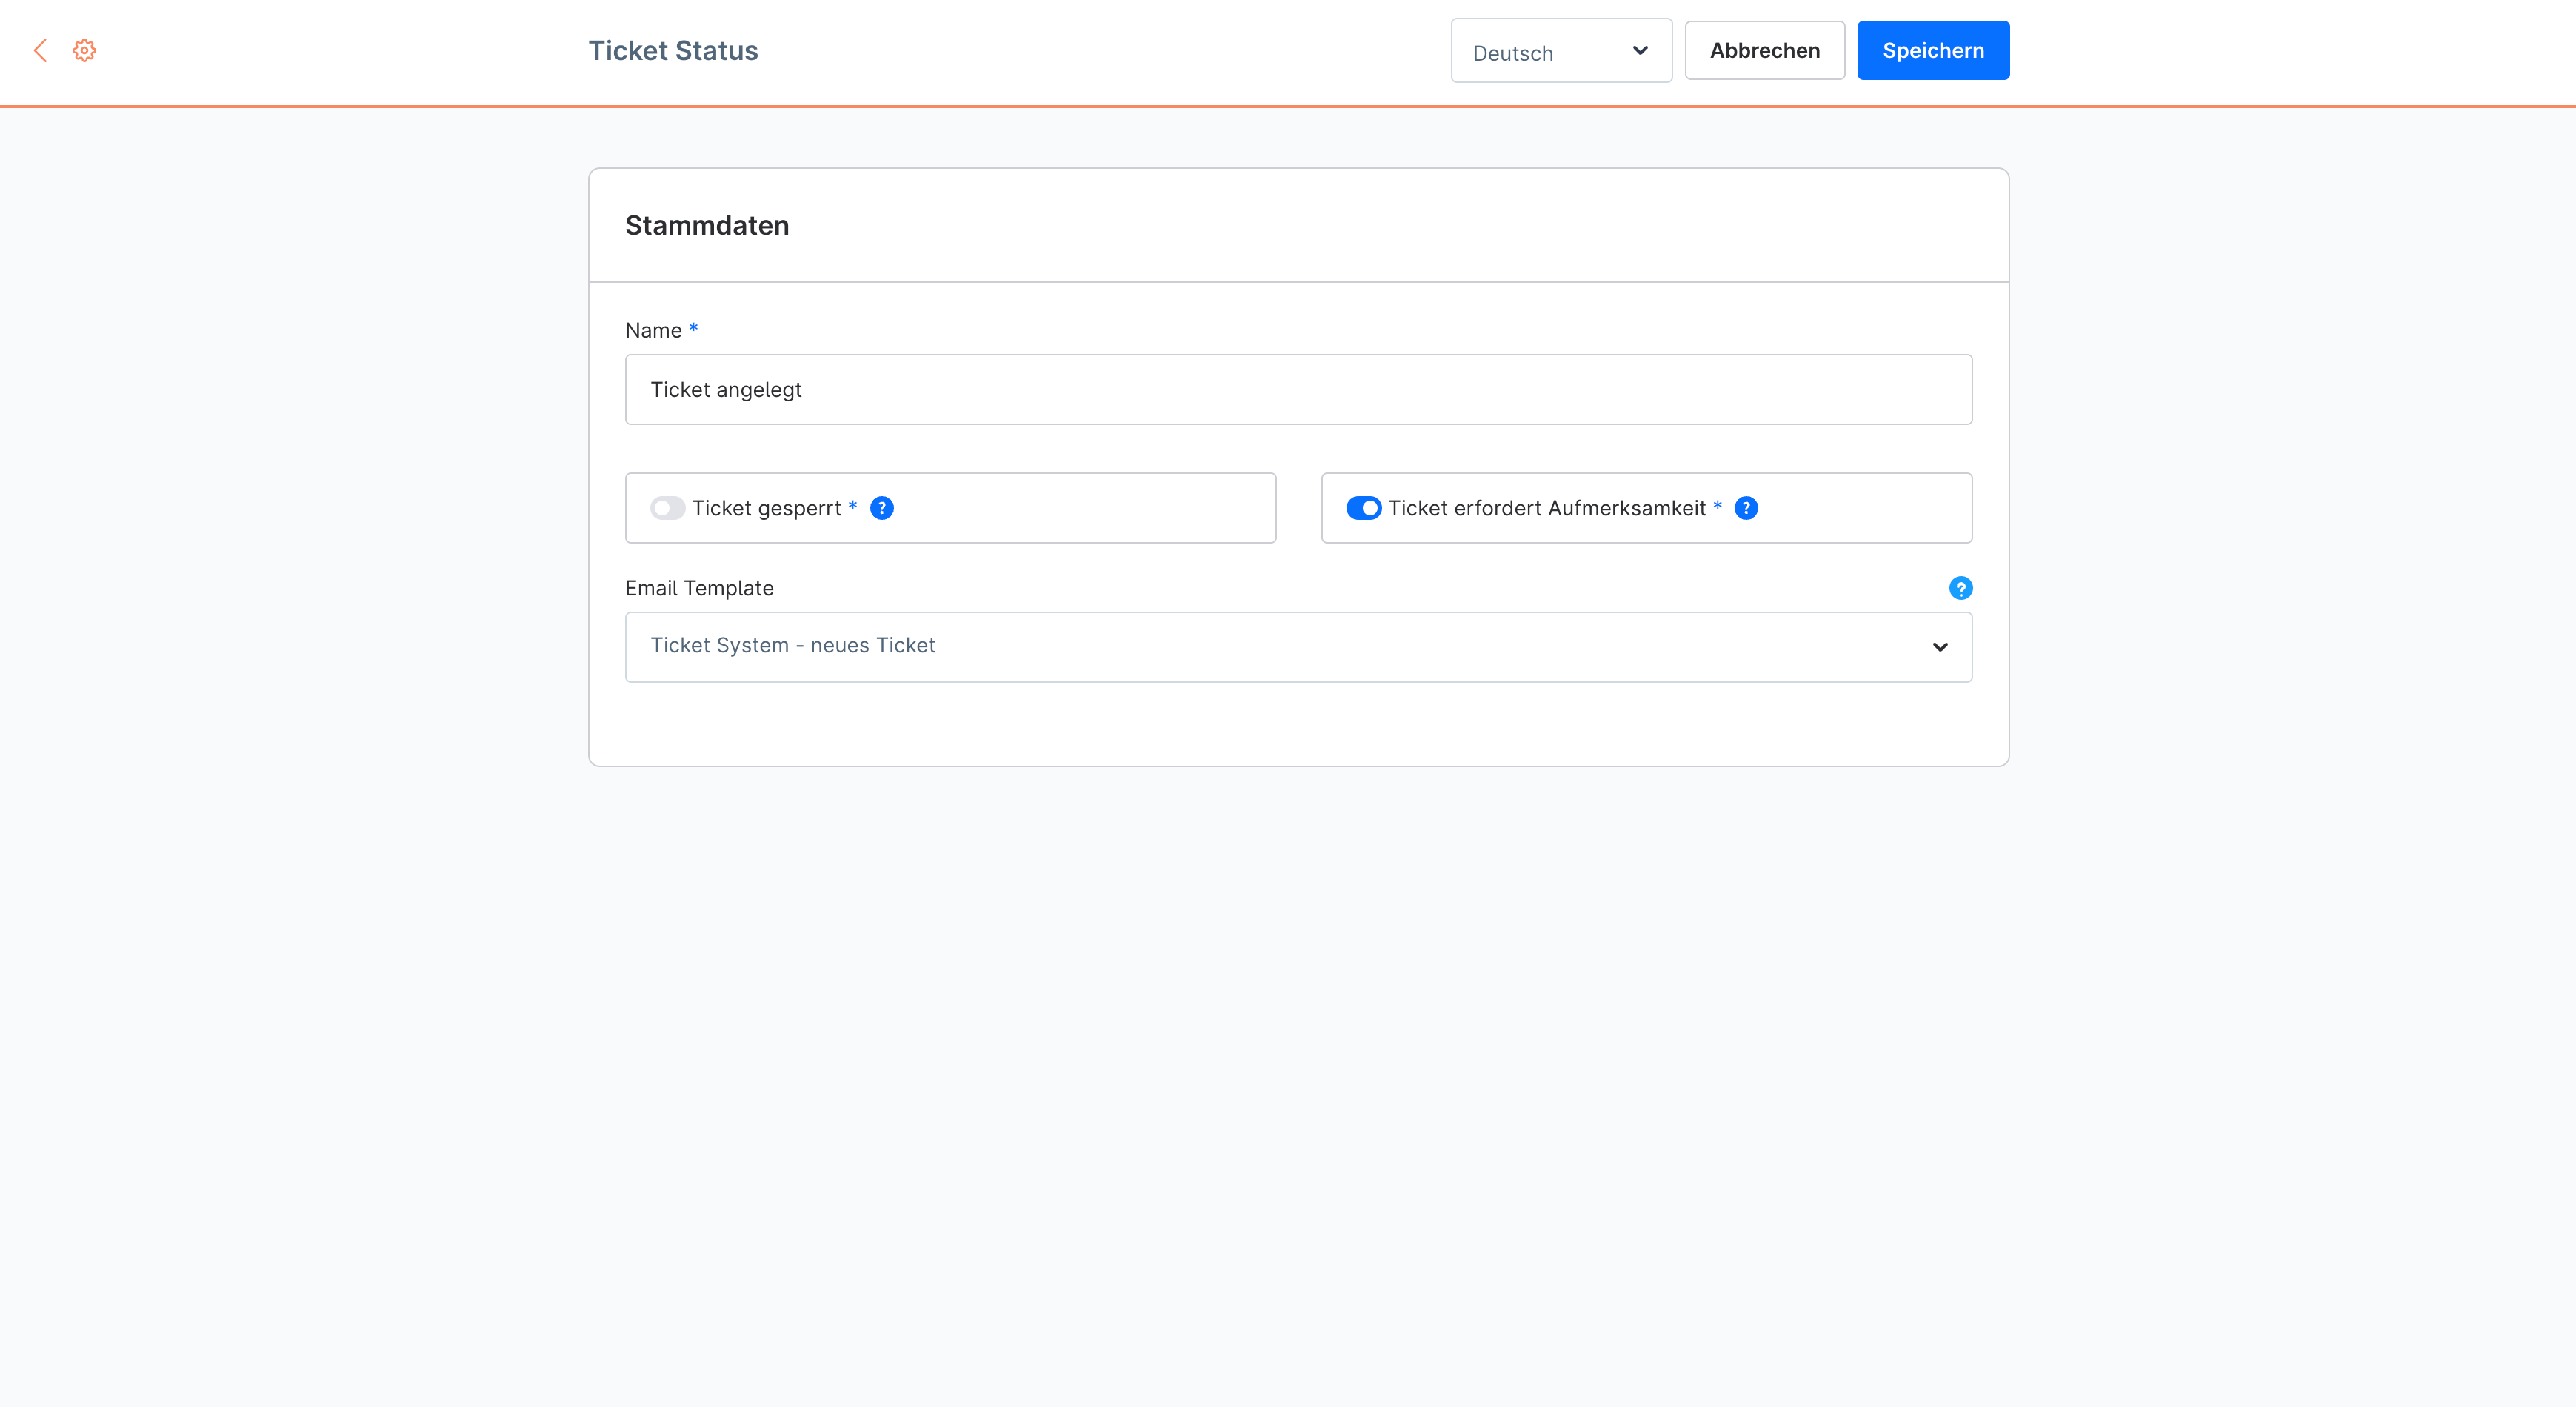Click the Ticket Status page title
The height and width of the screenshot is (1407, 2576).
[x=673, y=51]
